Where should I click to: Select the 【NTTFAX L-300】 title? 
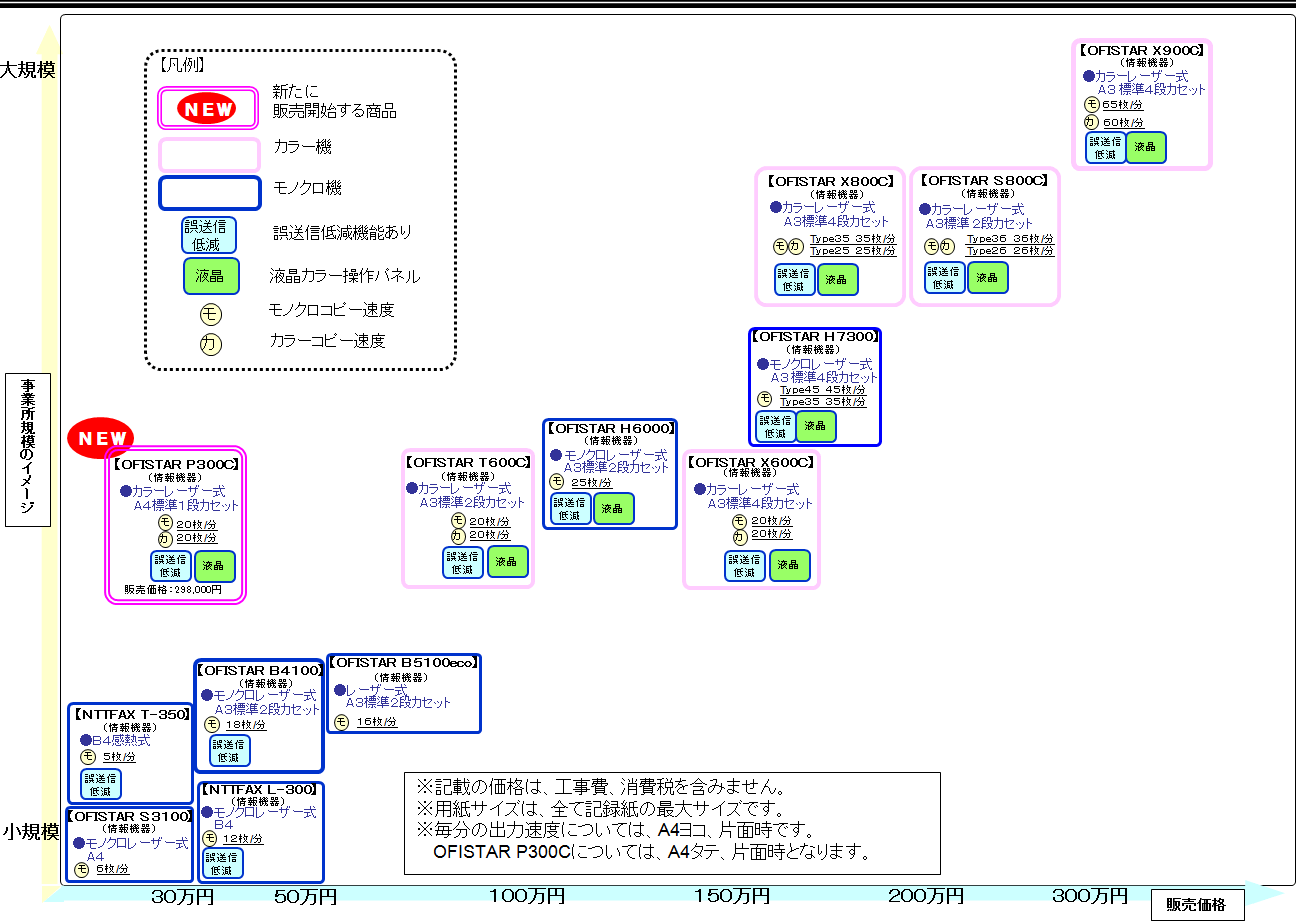[260, 790]
